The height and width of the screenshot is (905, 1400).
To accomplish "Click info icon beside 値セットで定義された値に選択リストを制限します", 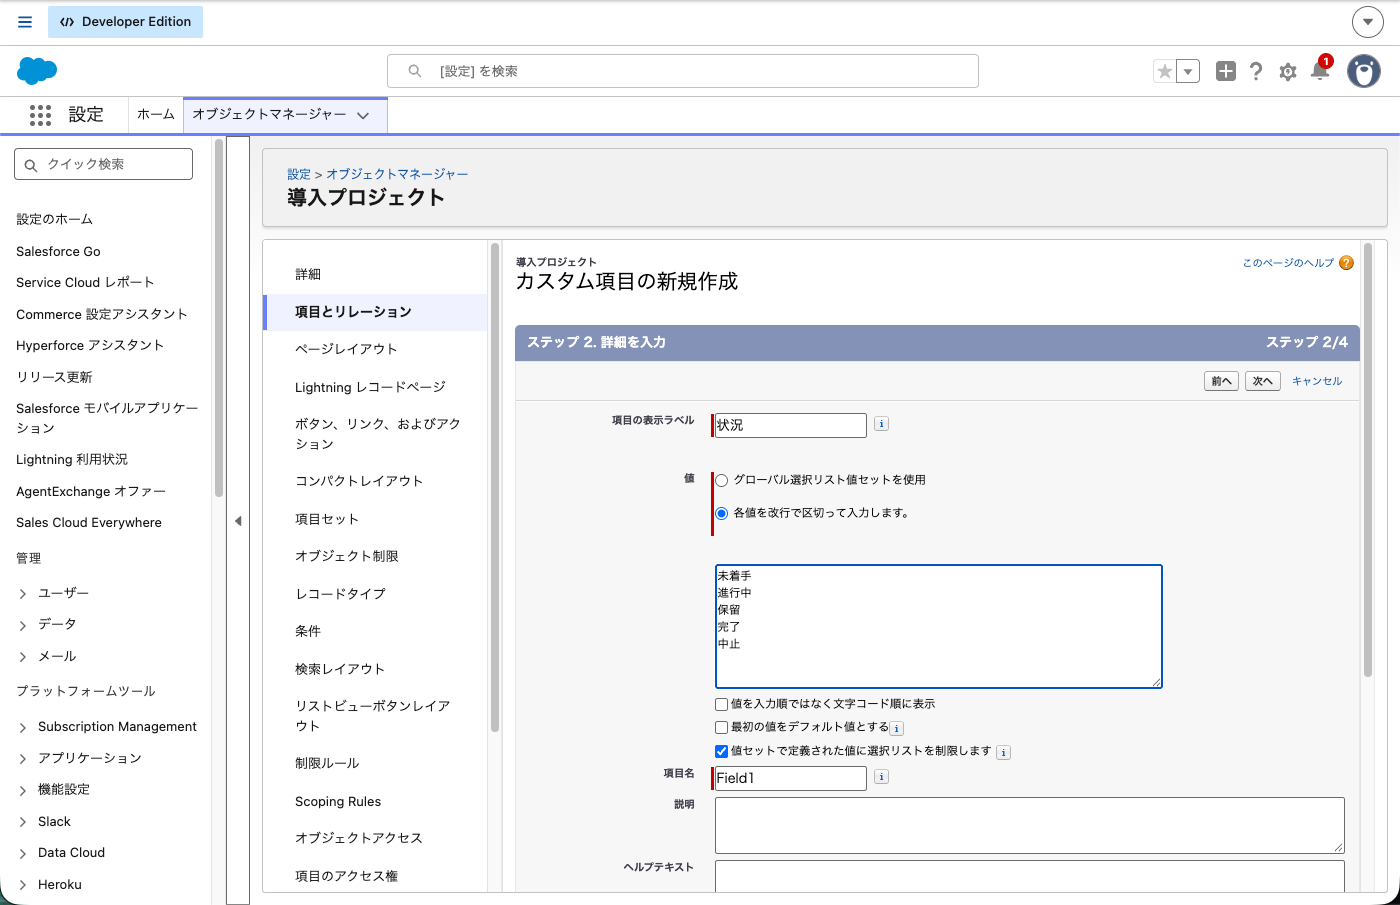I will [x=1003, y=753].
